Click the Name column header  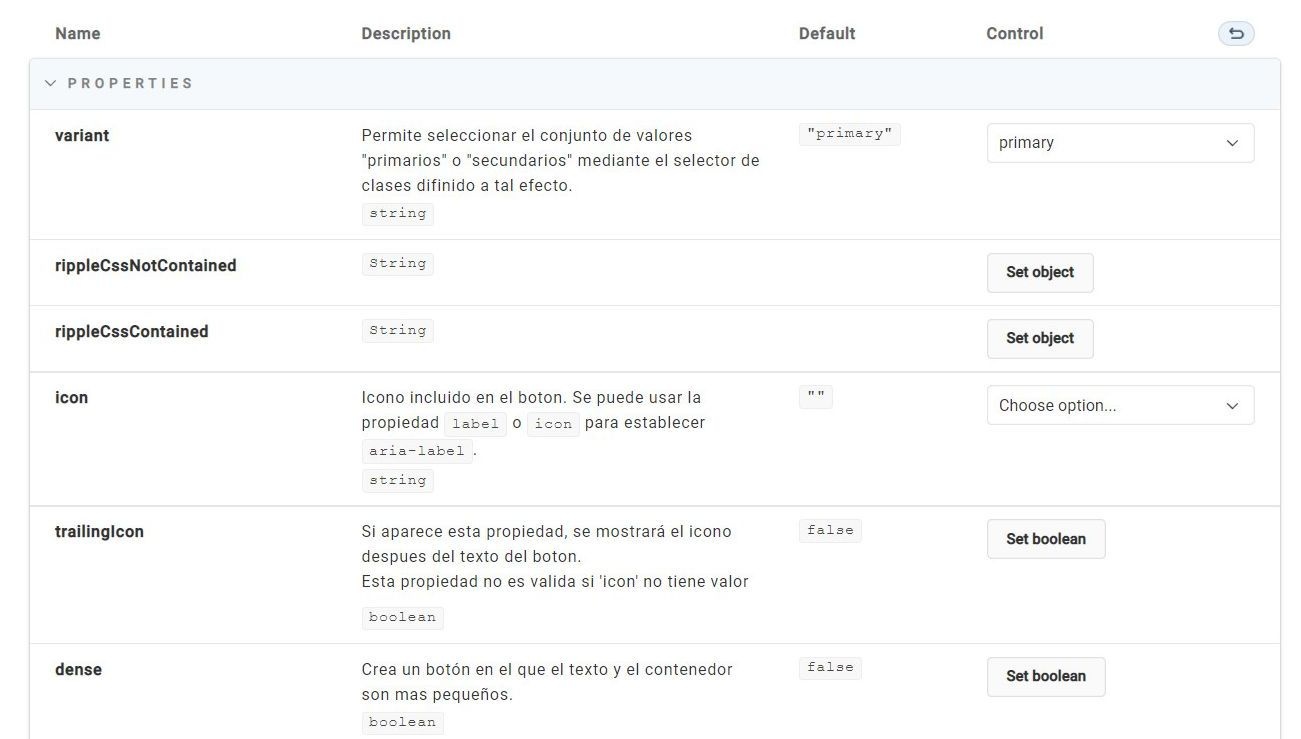point(78,34)
